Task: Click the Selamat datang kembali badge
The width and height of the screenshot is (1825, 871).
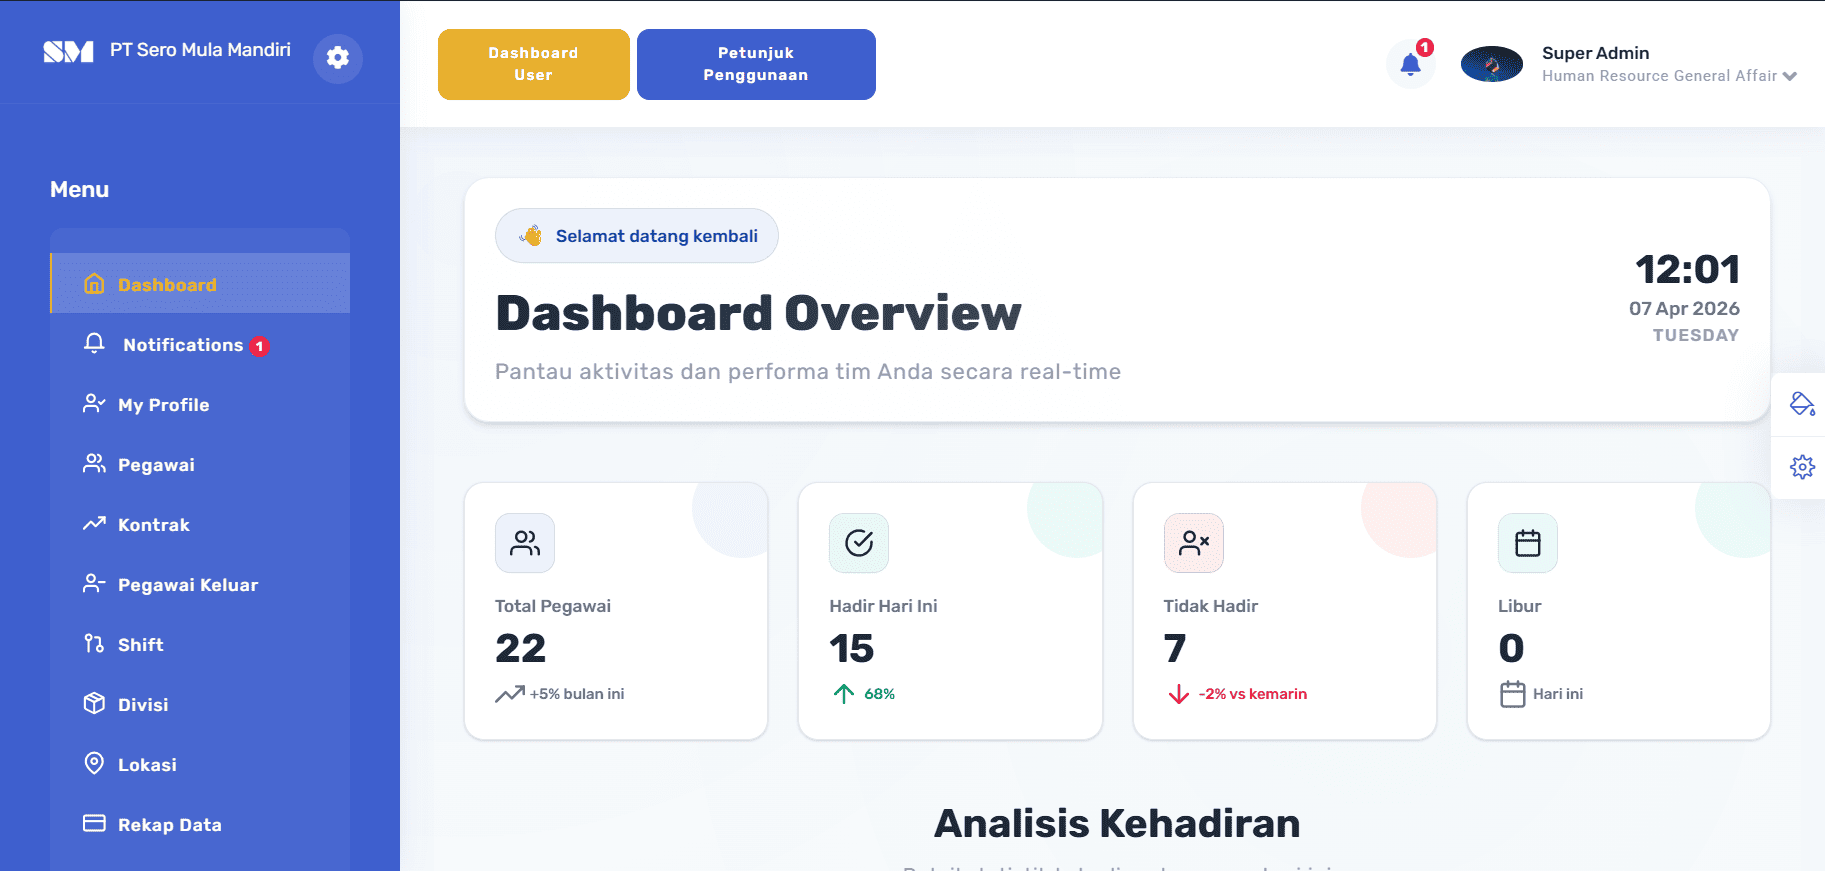Action: [637, 236]
